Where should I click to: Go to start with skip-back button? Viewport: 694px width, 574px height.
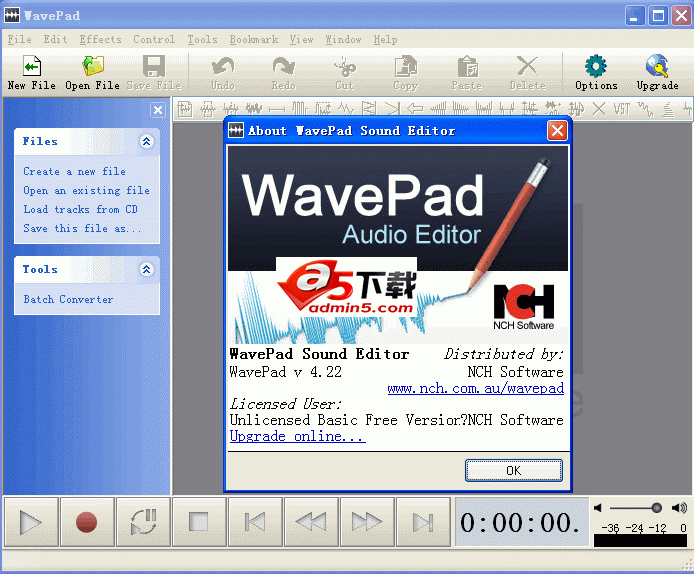coord(255,522)
